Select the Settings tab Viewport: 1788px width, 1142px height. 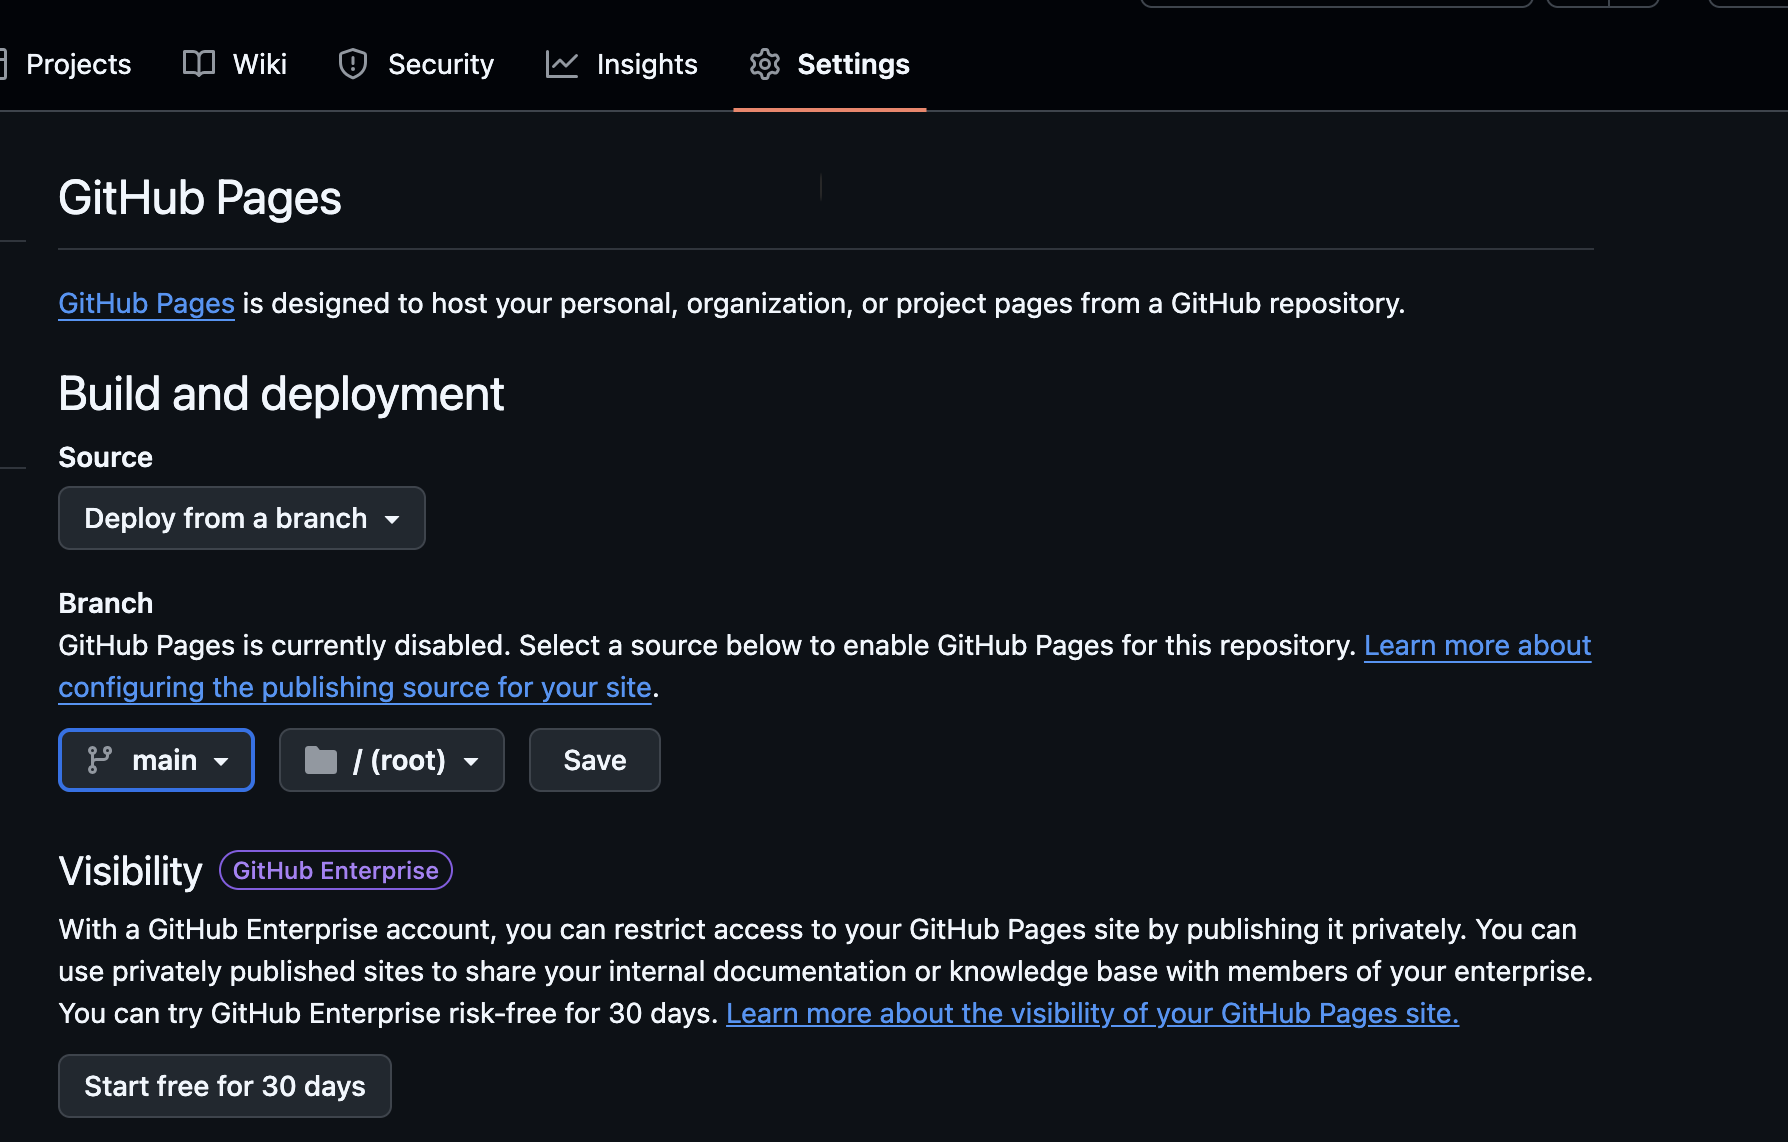(829, 64)
